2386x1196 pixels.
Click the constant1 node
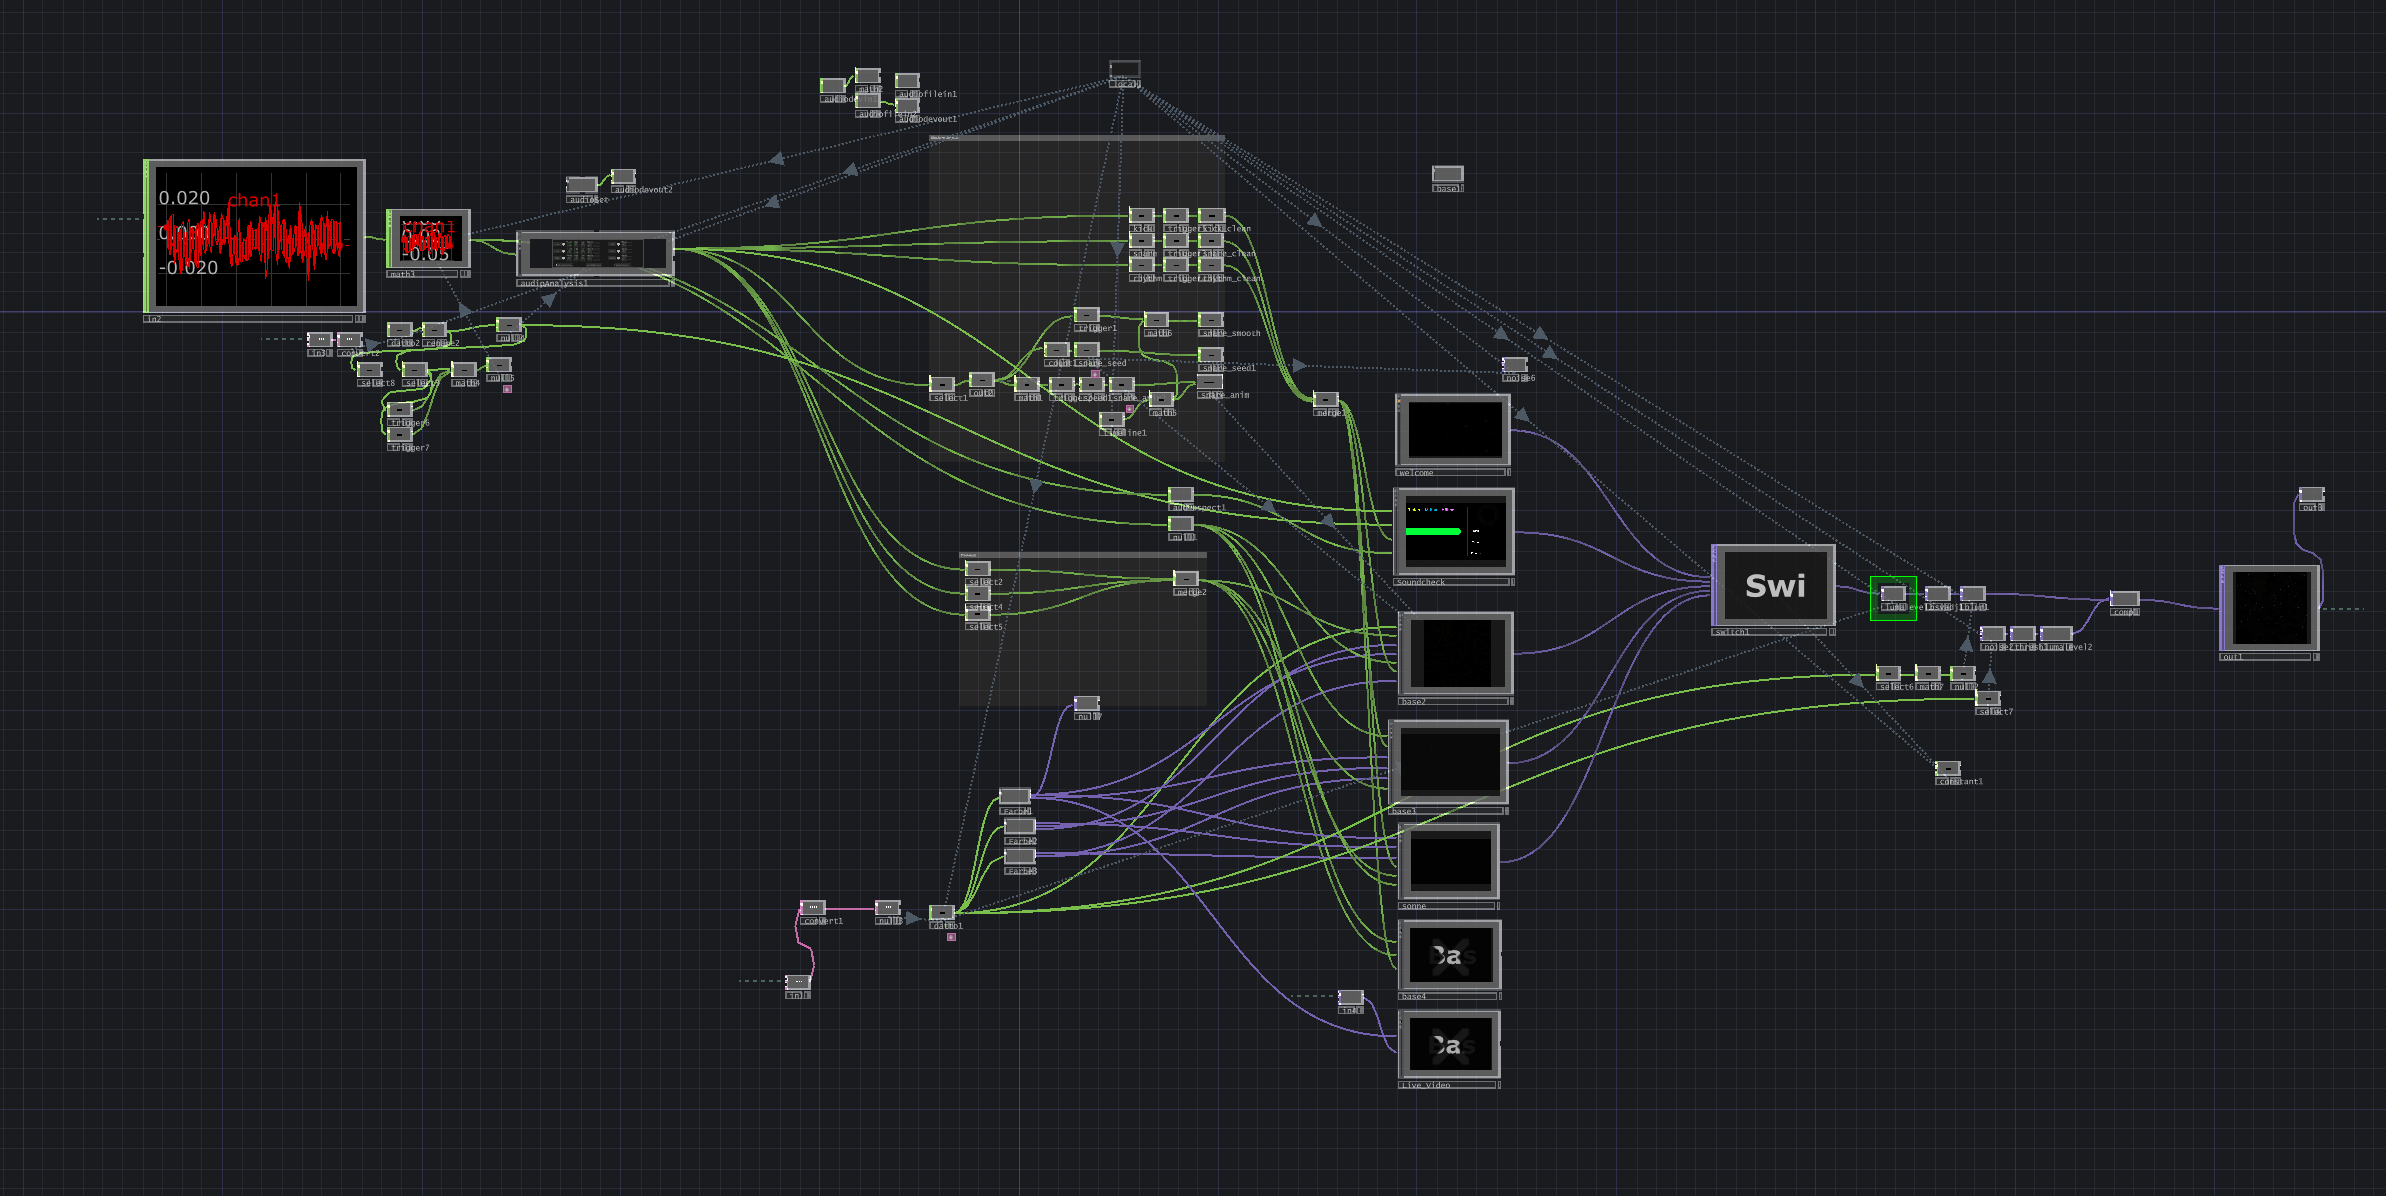tap(1948, 769)
